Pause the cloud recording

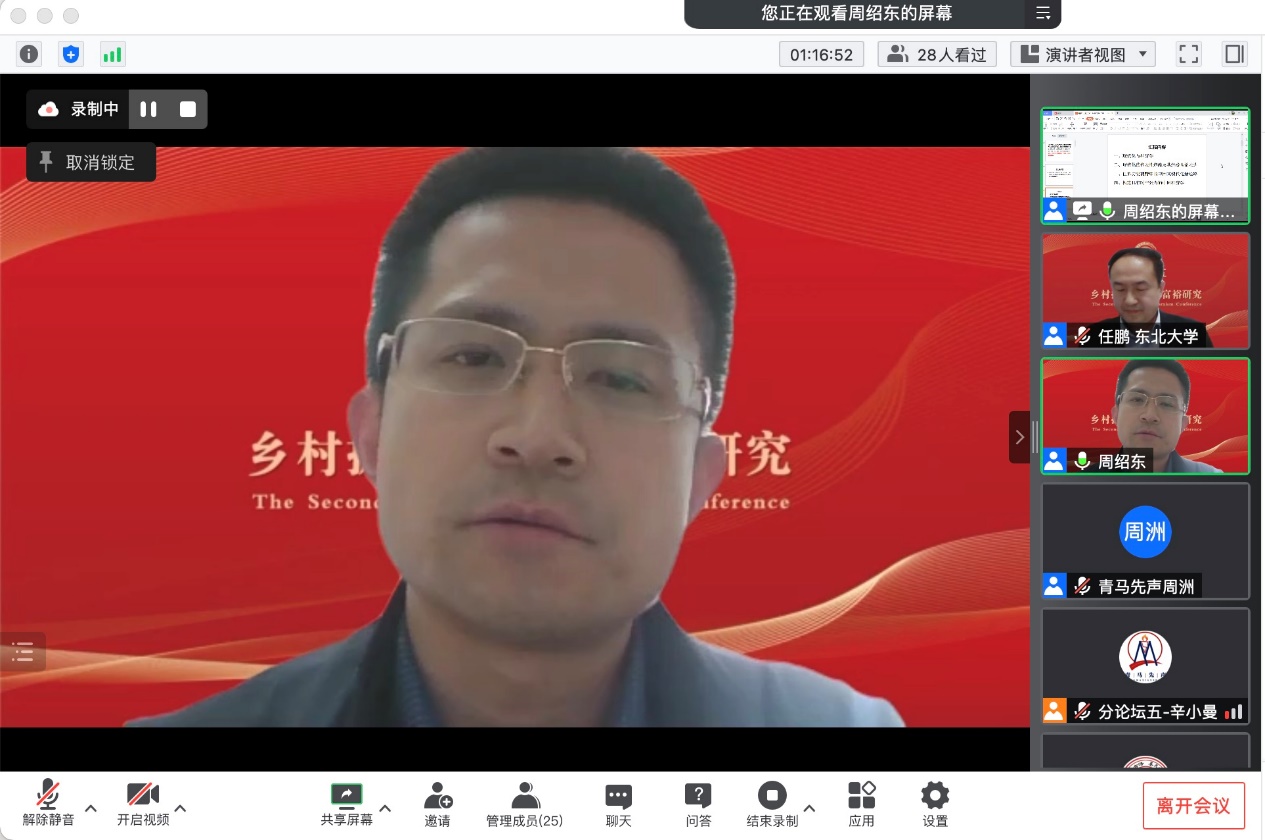click(x=149, y=110)
